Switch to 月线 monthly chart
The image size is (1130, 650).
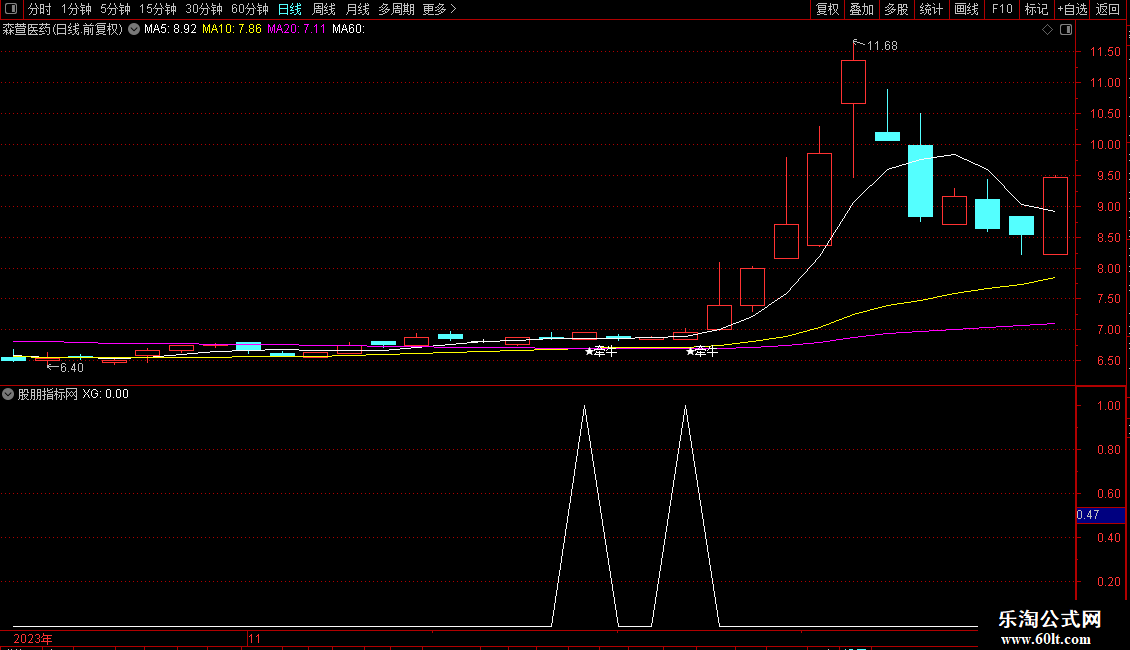pyautogui.click(x=357, y=9)
